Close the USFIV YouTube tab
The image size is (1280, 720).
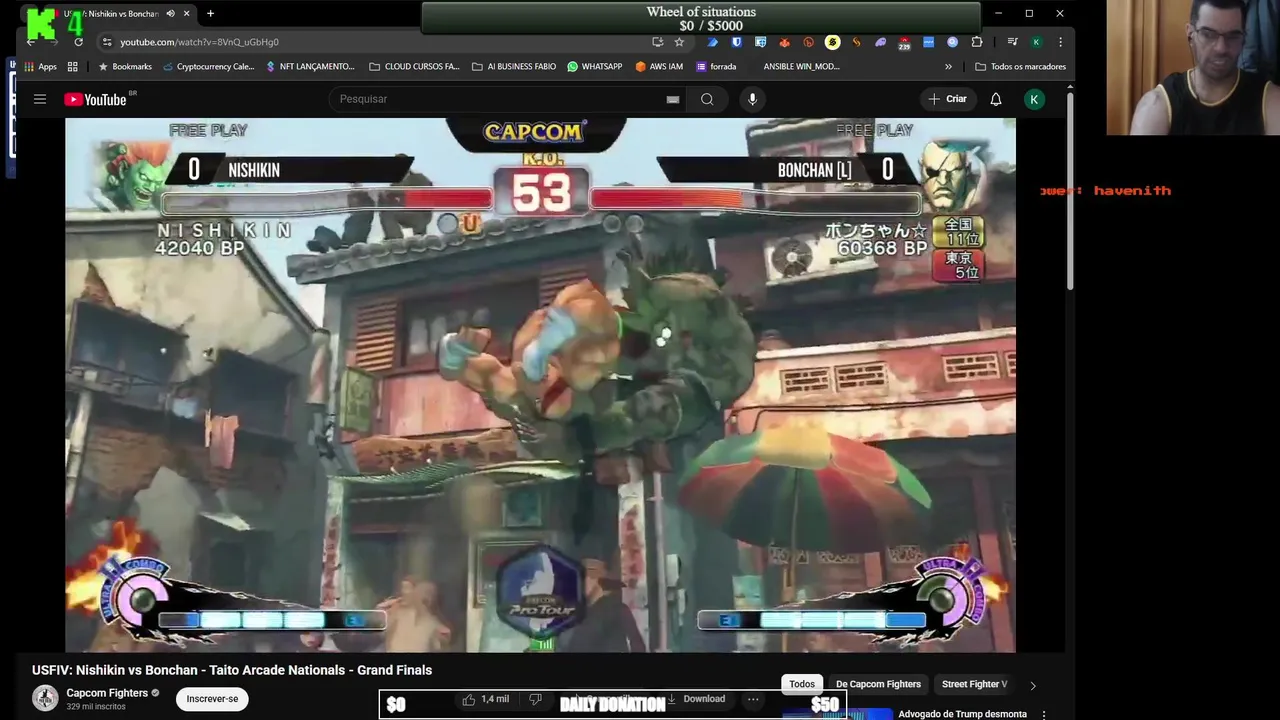(186, 14)
